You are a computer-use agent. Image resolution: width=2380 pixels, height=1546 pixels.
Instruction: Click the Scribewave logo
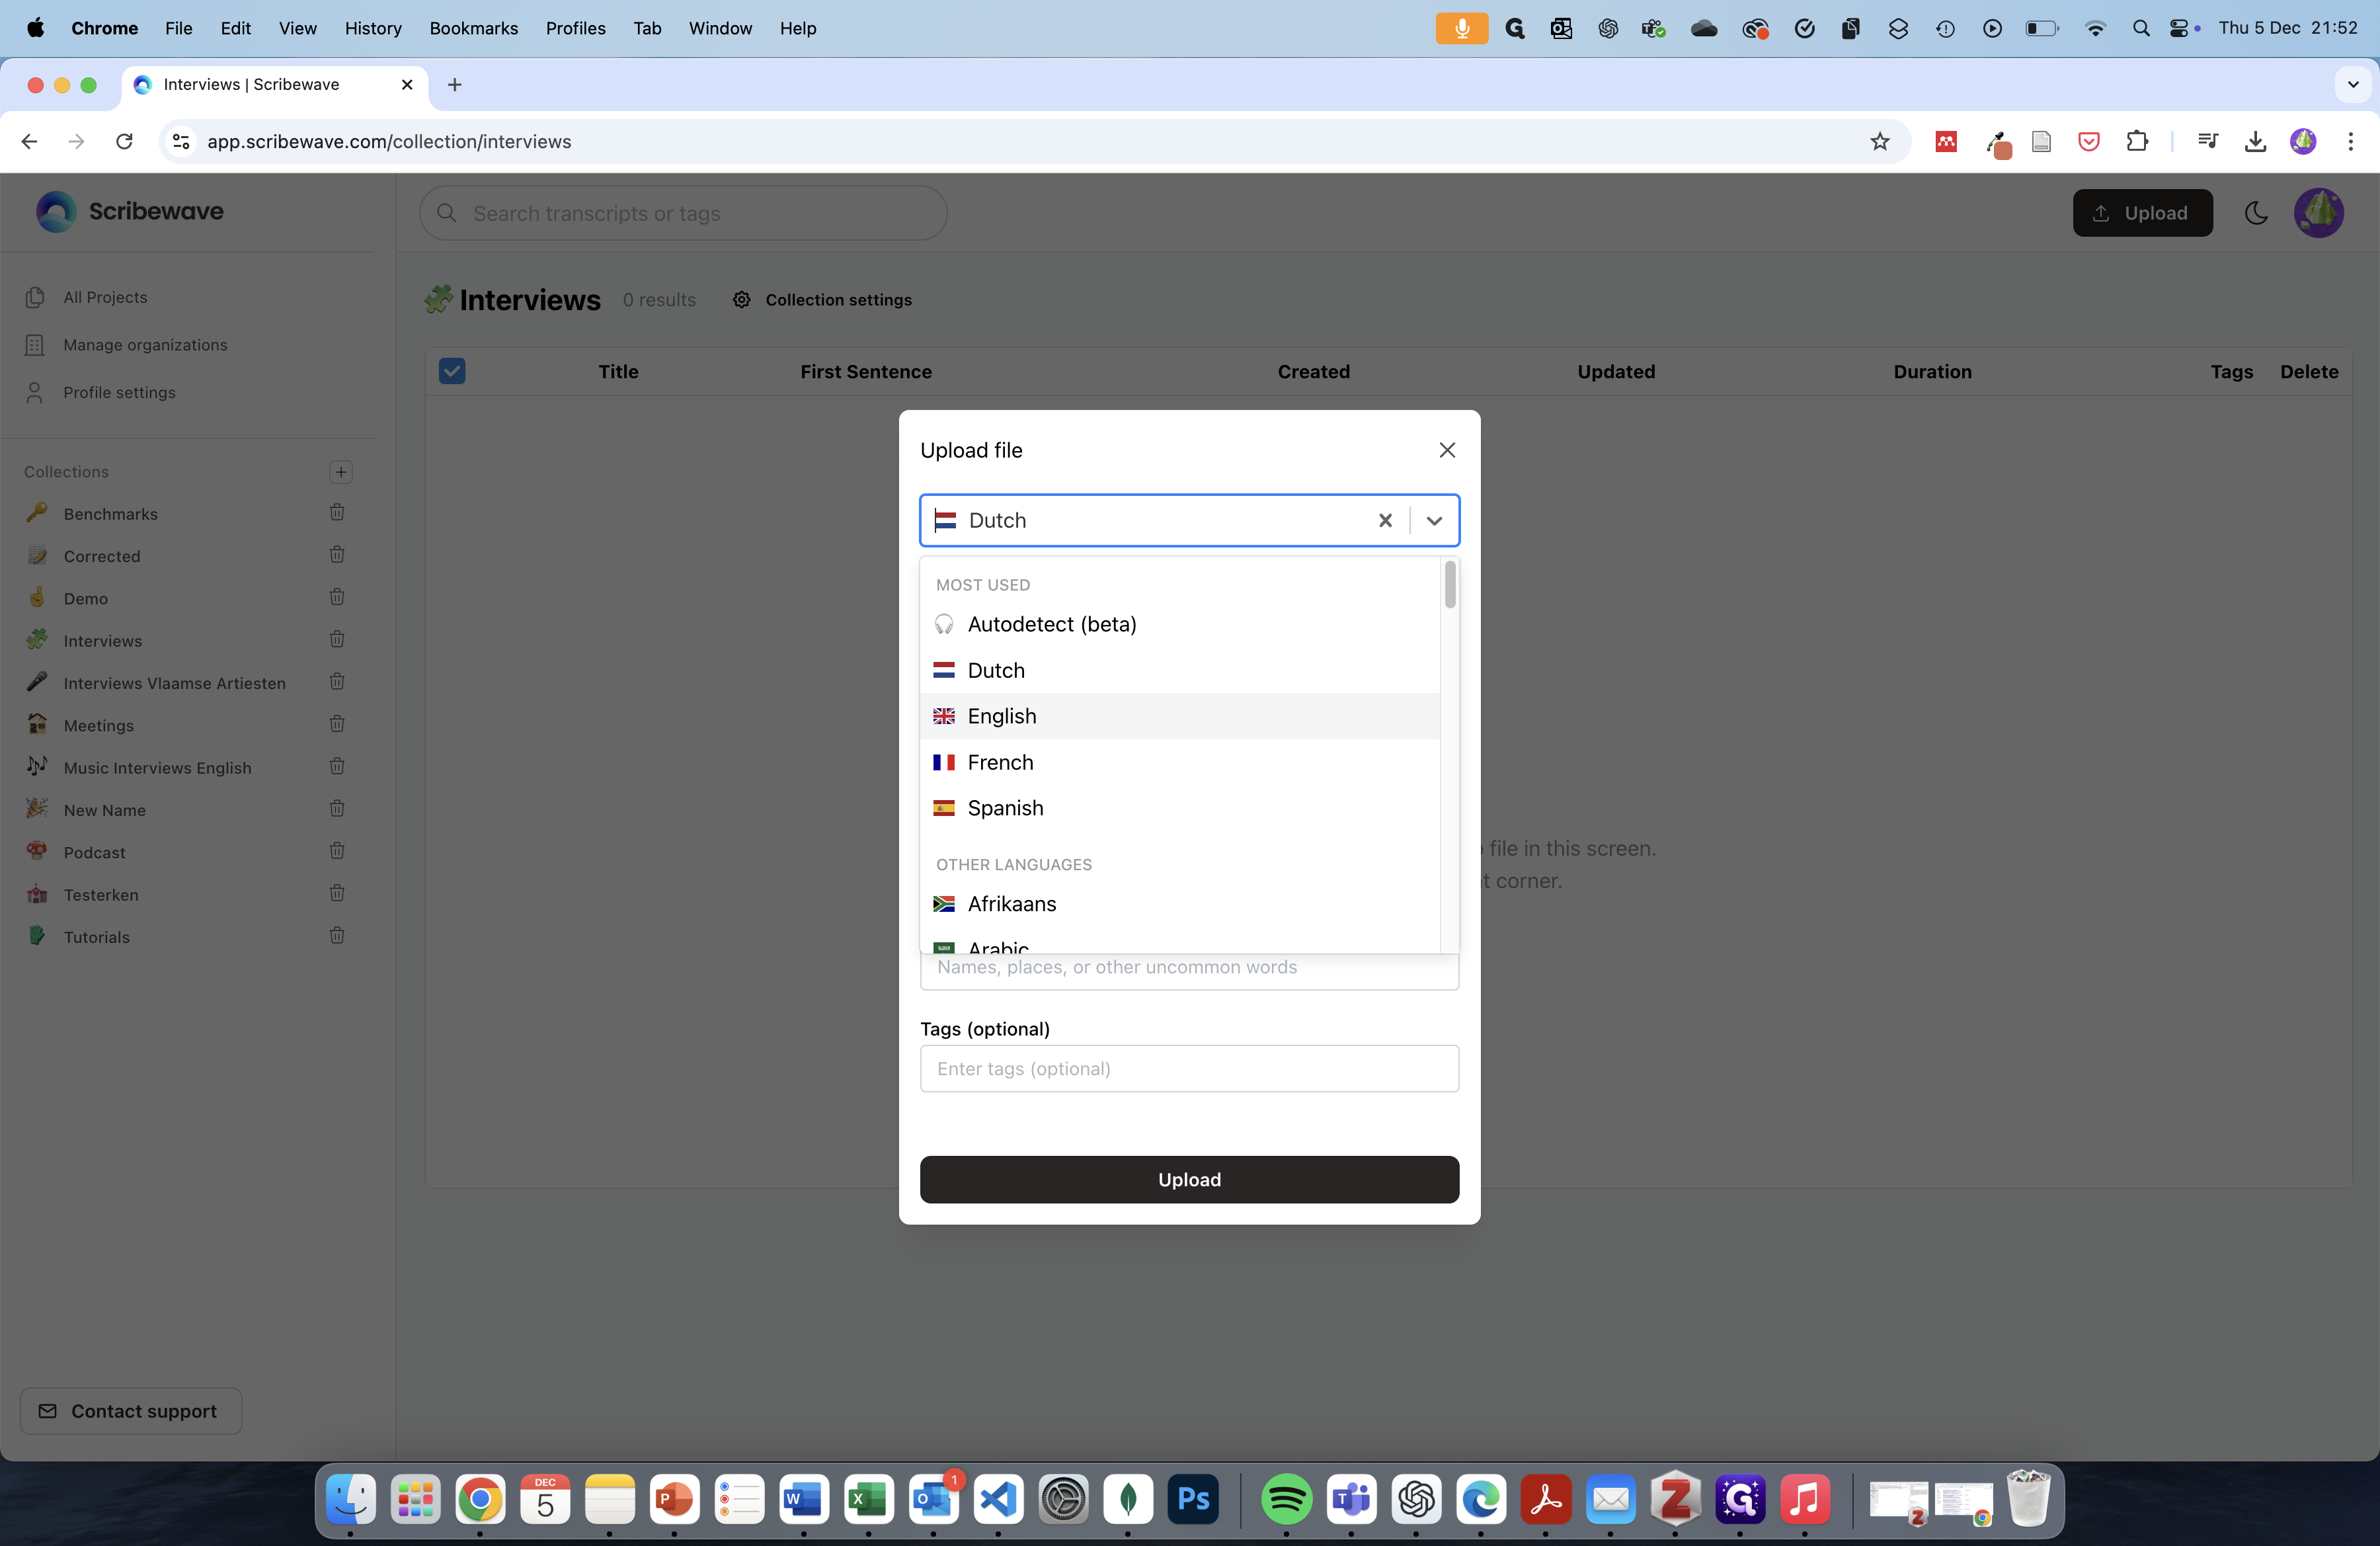[130, 211]
